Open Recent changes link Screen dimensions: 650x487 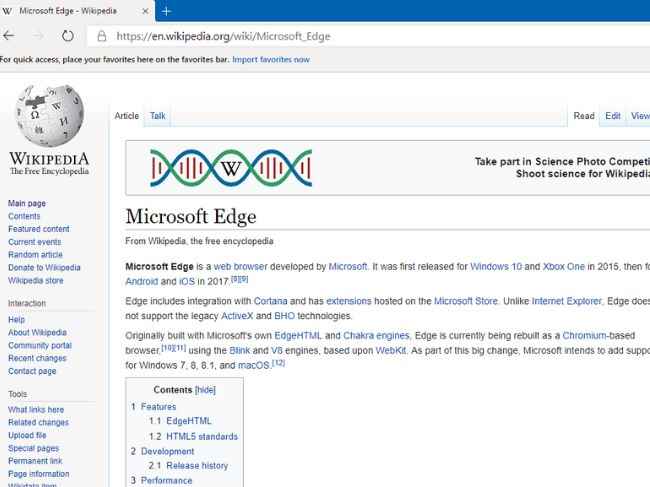coord(37,358)
